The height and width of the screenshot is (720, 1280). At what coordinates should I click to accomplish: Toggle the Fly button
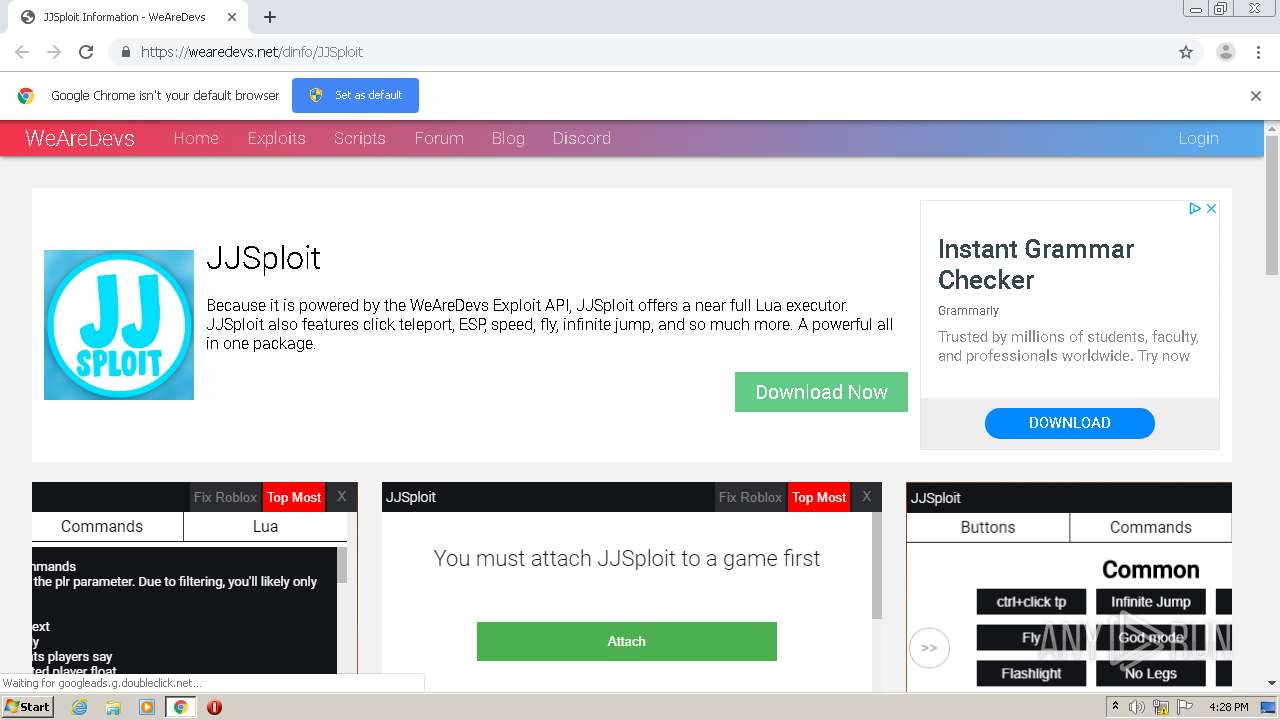pyautogui.click(x=1031, y=638)
